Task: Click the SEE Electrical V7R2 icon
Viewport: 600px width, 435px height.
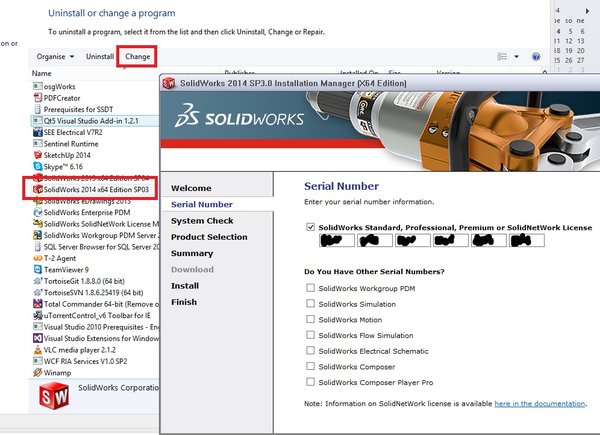Action: 38,132
